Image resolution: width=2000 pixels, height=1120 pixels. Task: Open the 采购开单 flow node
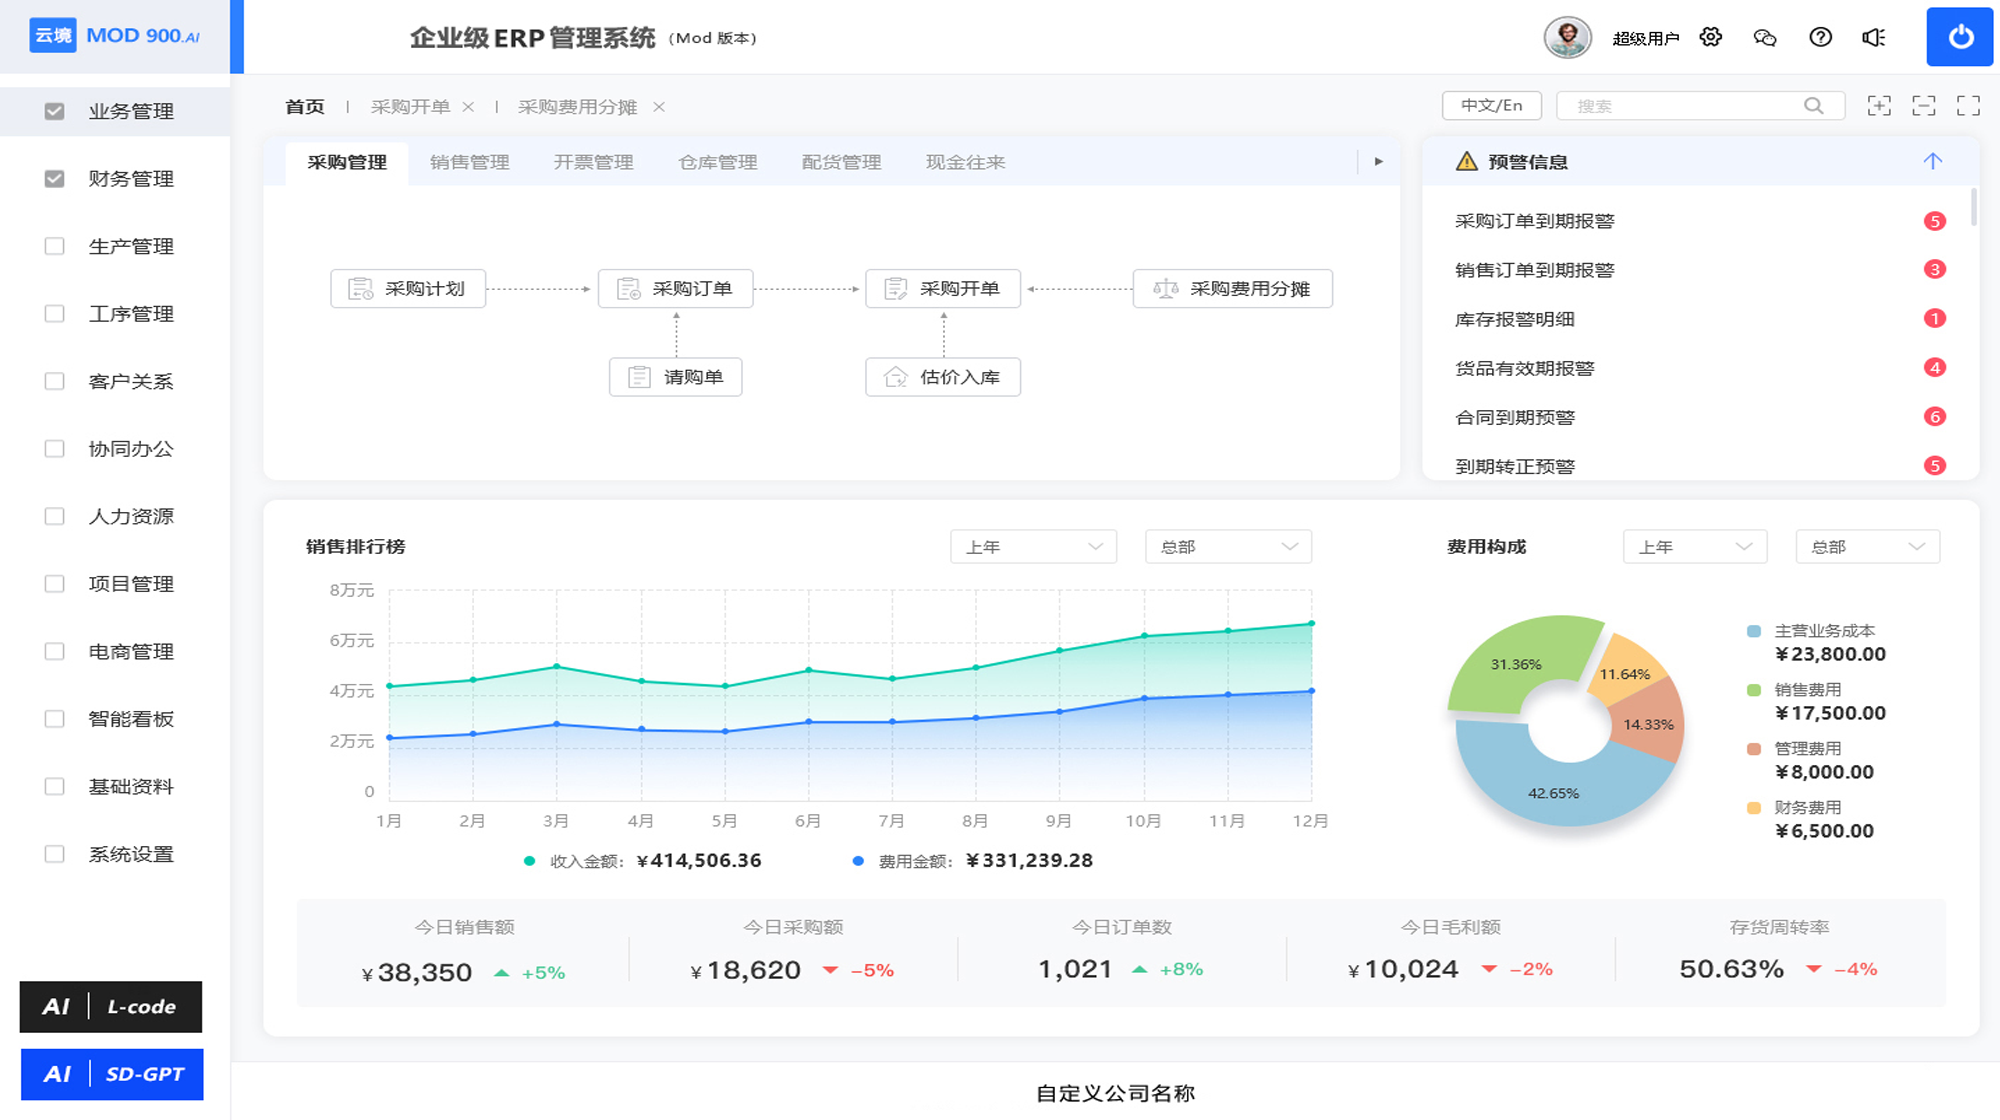click(943, 289)
